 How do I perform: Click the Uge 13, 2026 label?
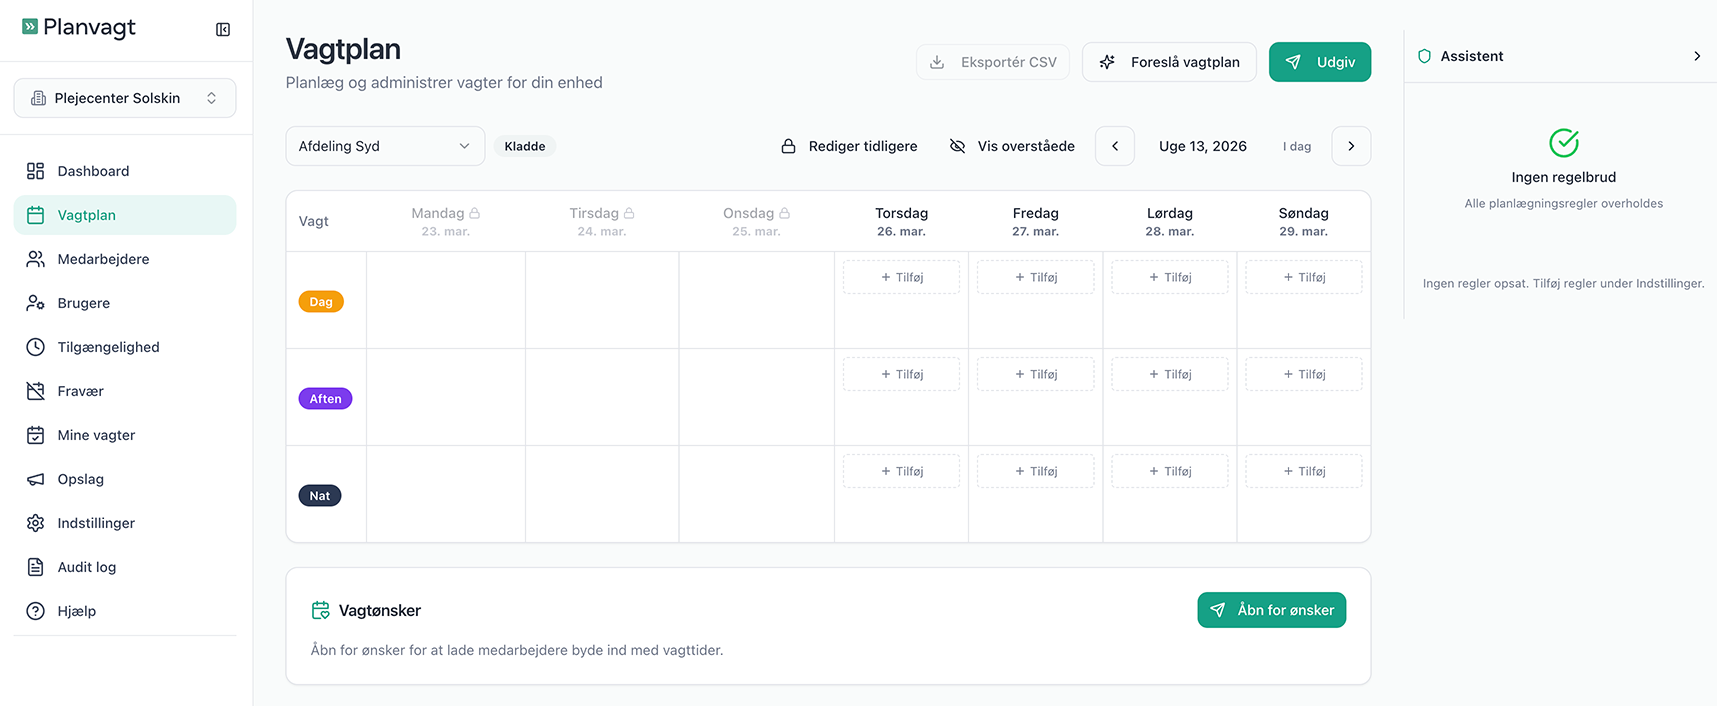coord(1203,146)
